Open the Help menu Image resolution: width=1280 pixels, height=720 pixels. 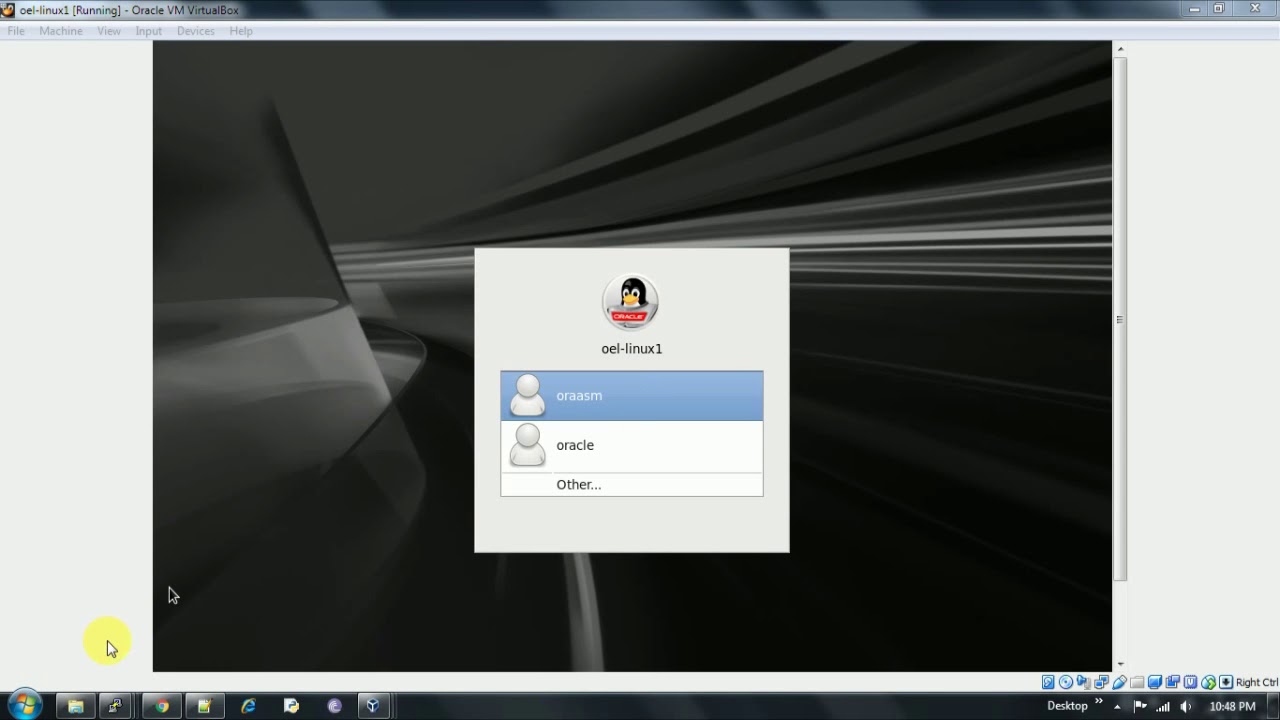[x=241, y=31]
